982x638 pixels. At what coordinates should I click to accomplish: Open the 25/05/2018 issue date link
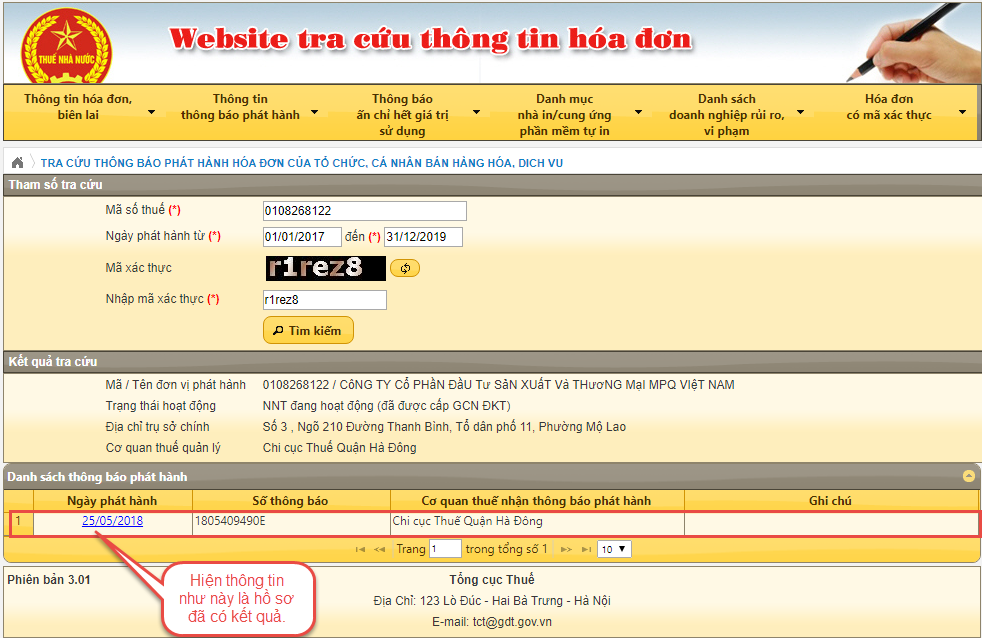[x=112, y=521]
